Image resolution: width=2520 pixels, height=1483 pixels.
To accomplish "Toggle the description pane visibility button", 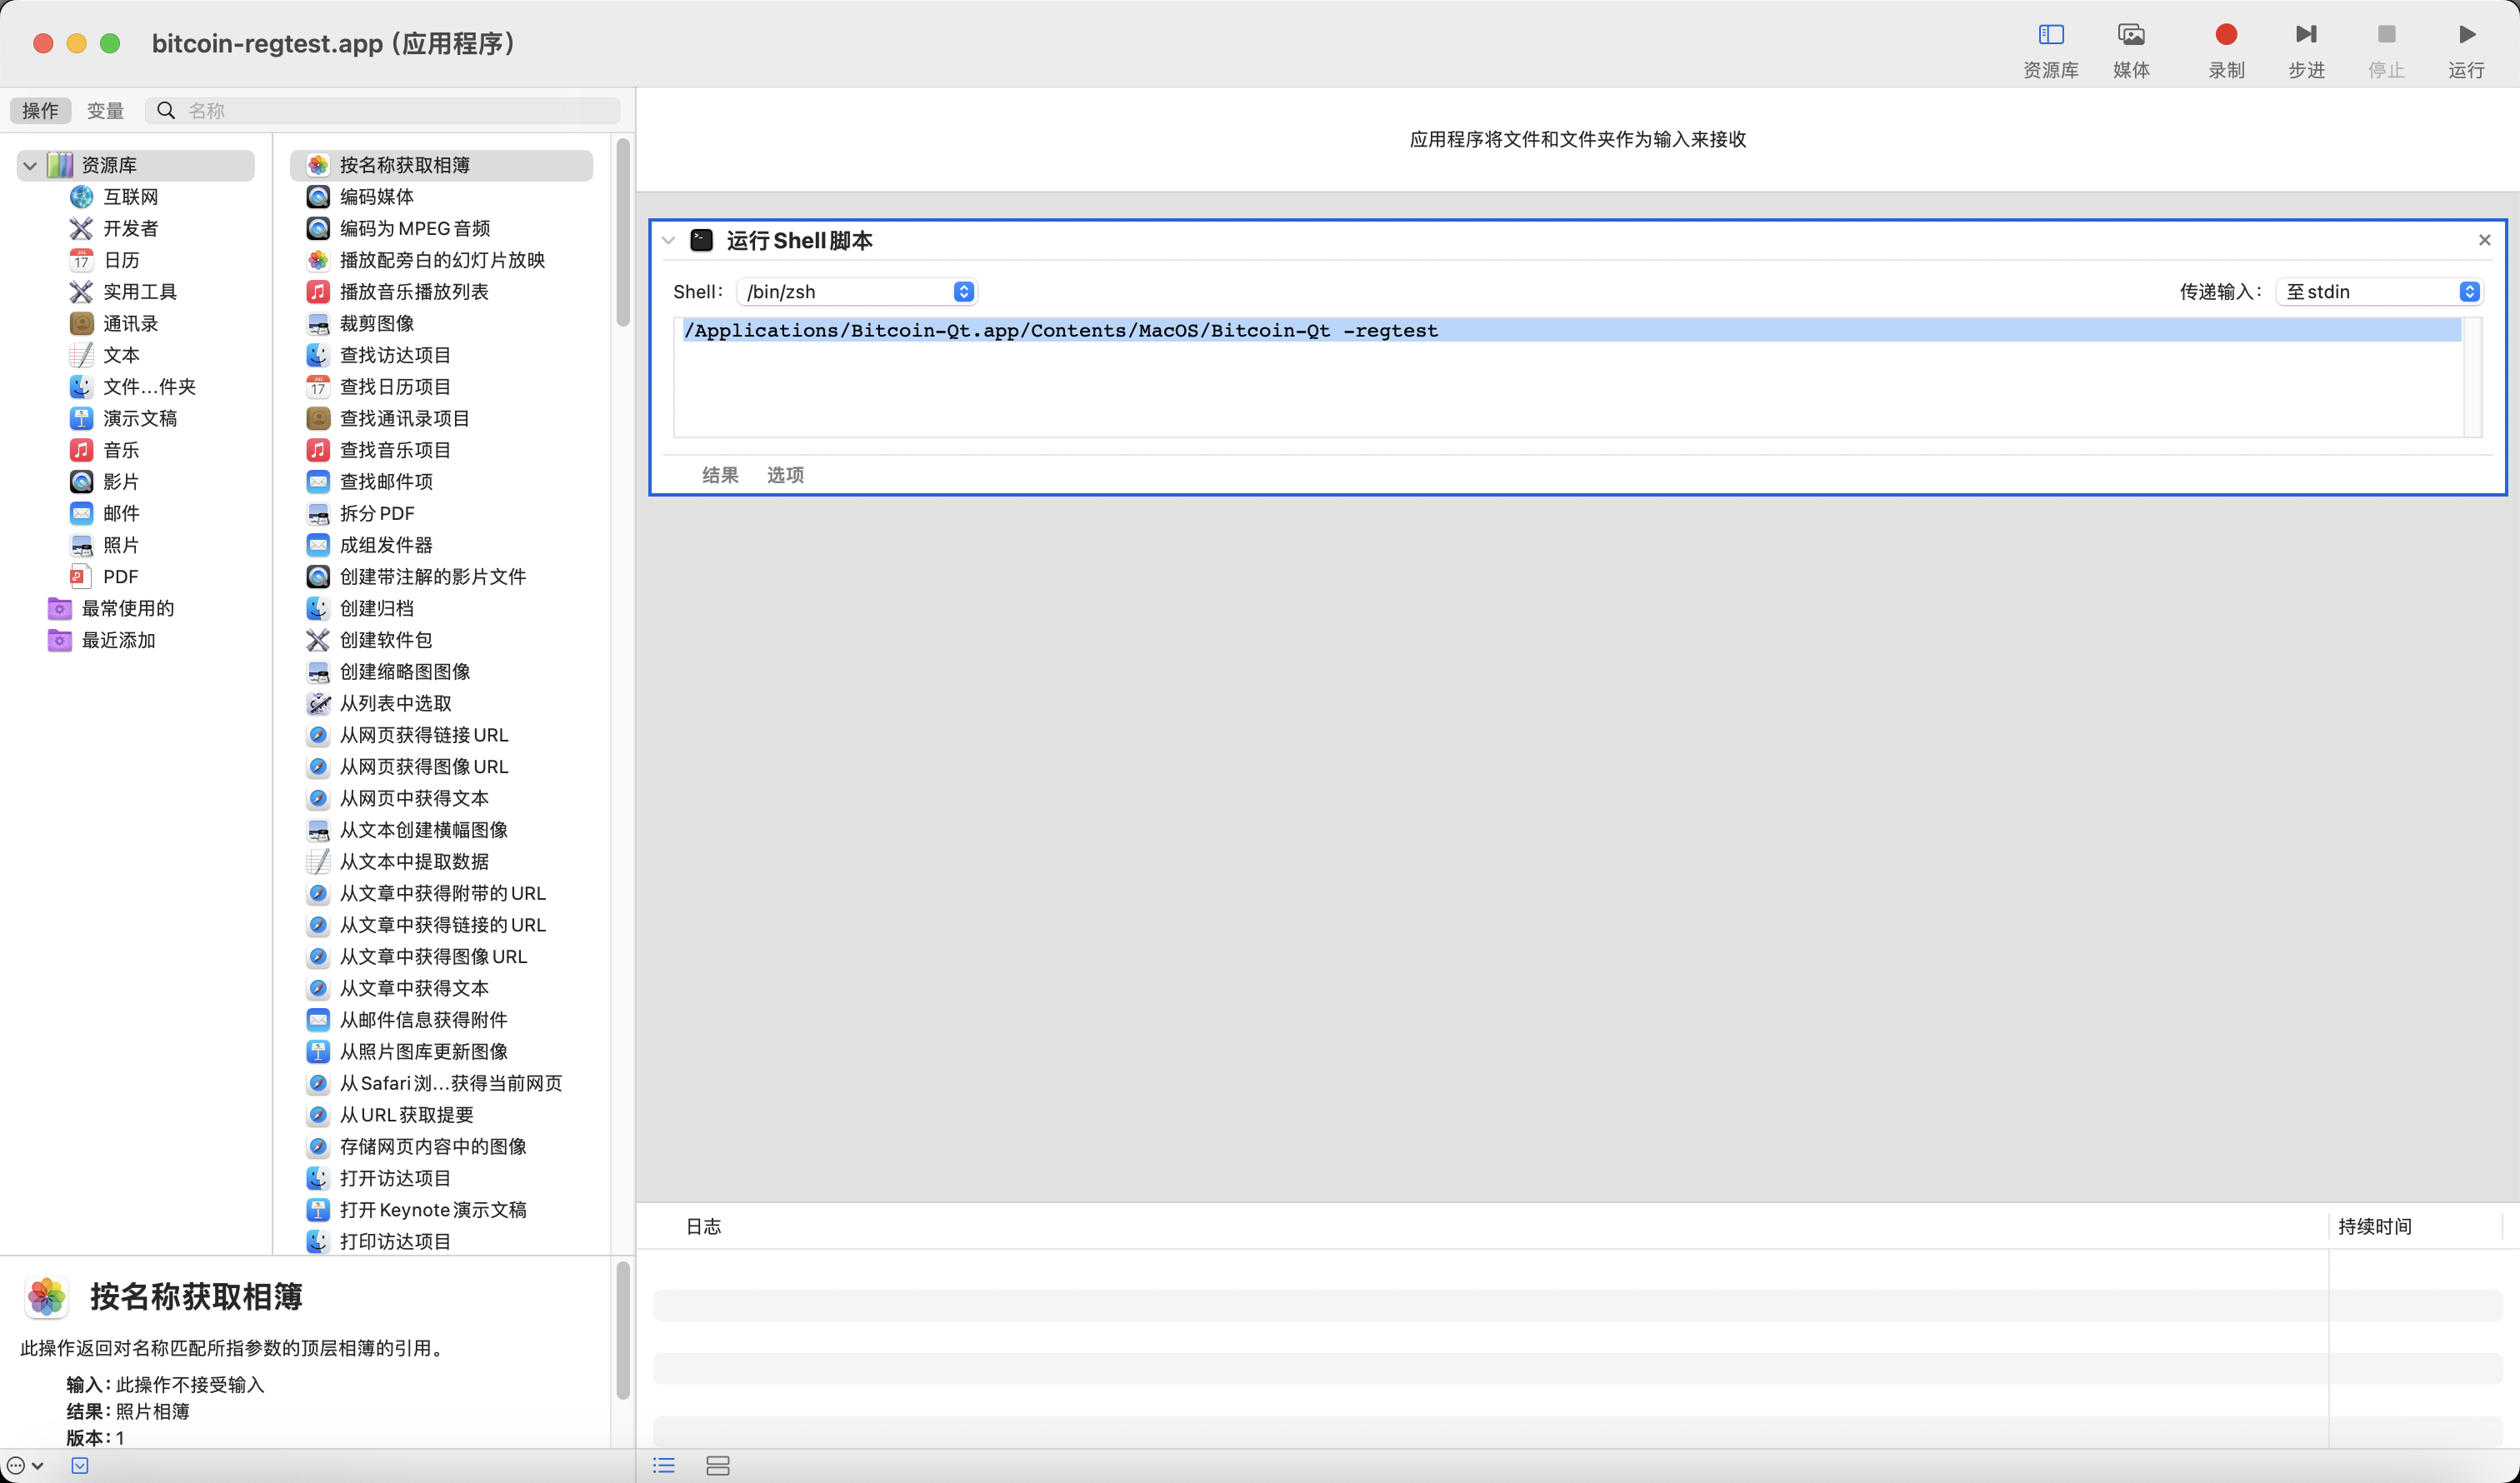I will tap(80, 1466).
